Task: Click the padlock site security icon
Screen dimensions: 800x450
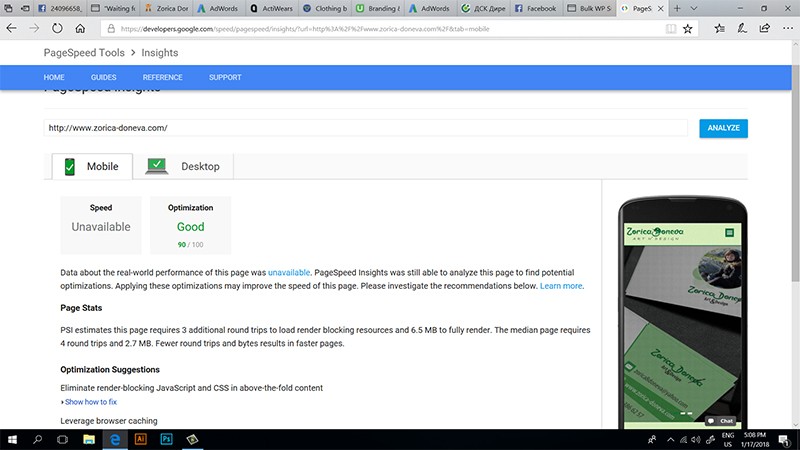Action: [x=111, y=29]
